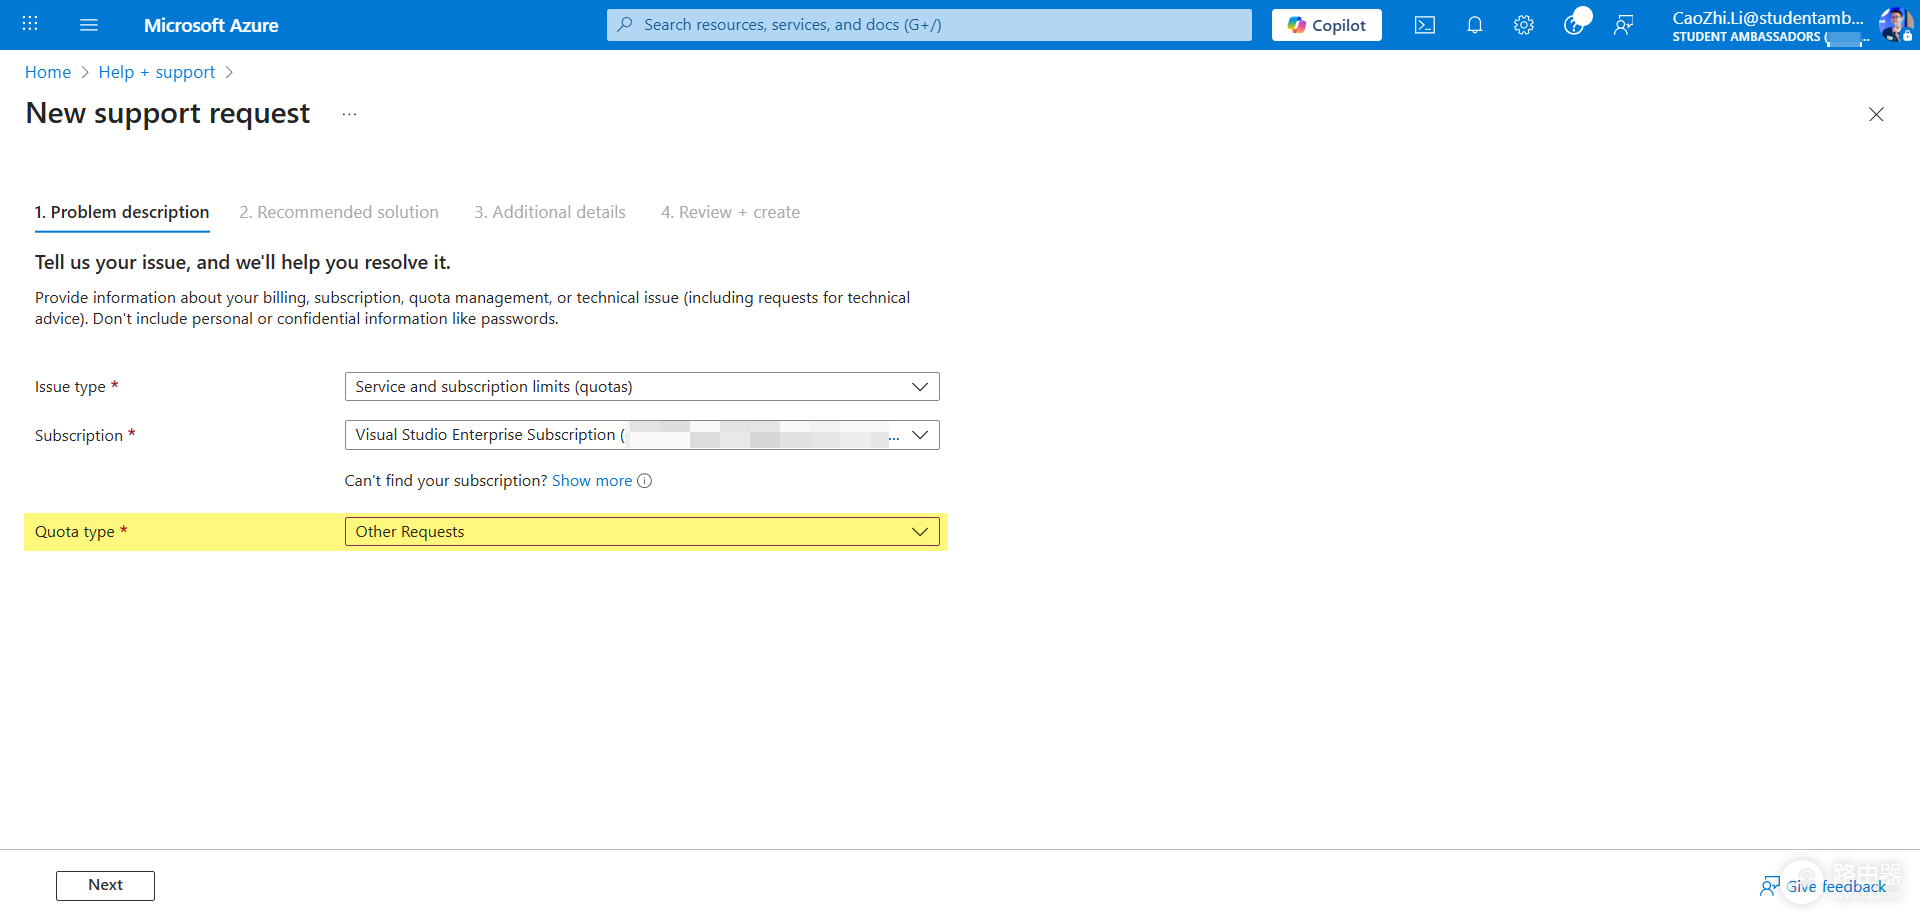Open the notifications bell

(x=1474, y=25)
